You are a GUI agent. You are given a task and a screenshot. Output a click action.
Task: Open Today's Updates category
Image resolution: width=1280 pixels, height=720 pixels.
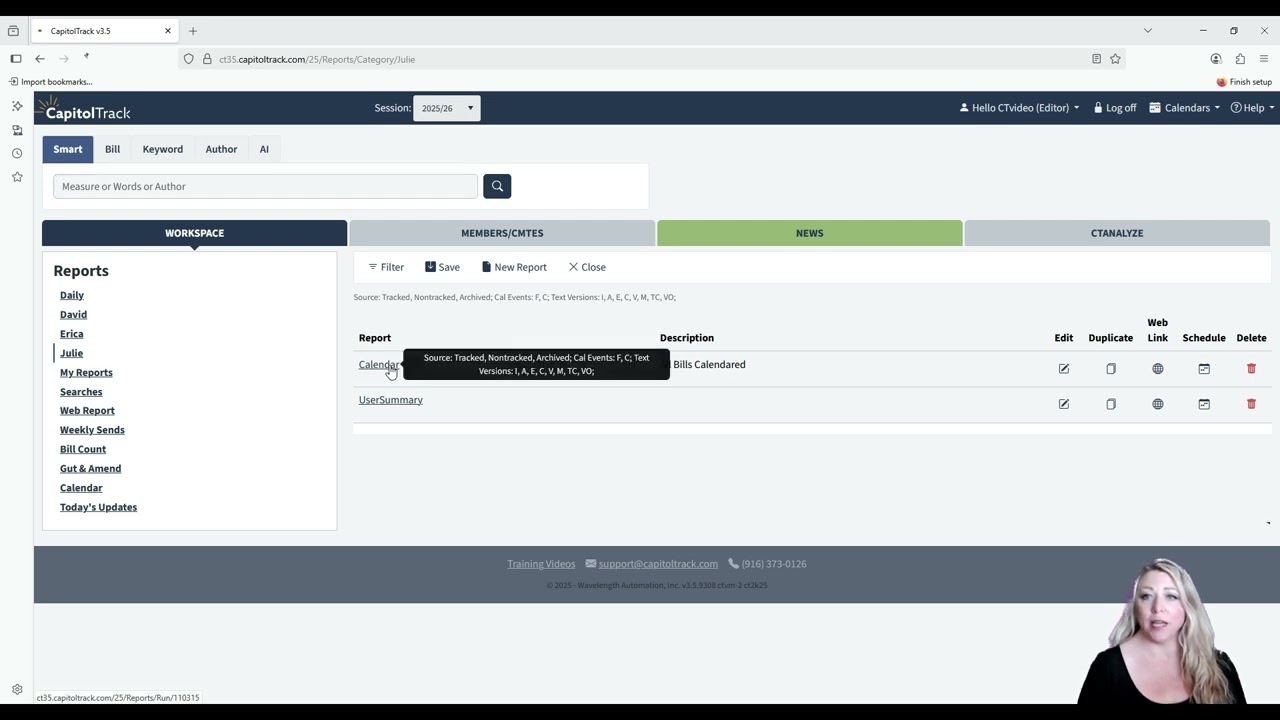click(98, 507)
